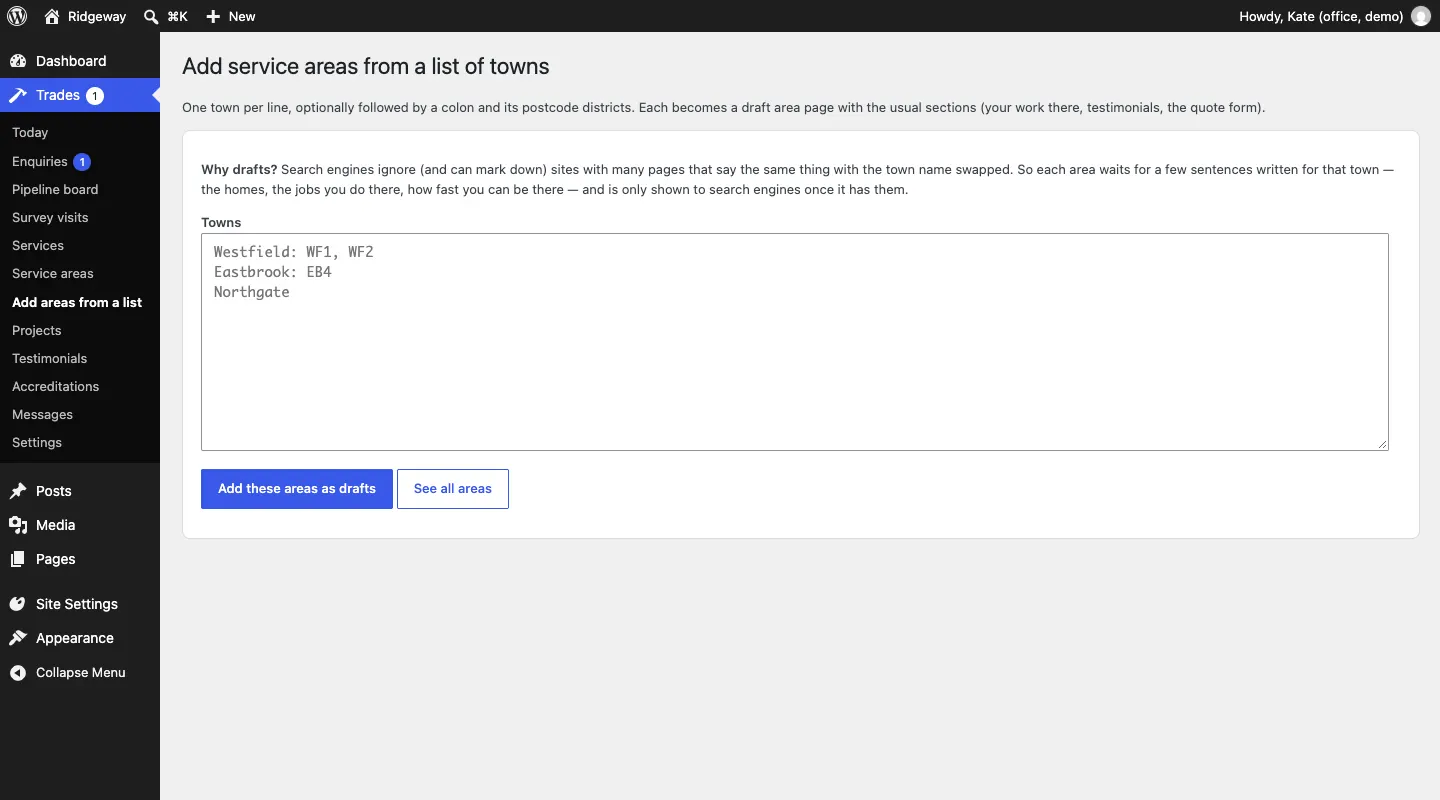Click the bold "Why drafts?" text
This screenshot has height=800, width=1440.
(239, 170)
